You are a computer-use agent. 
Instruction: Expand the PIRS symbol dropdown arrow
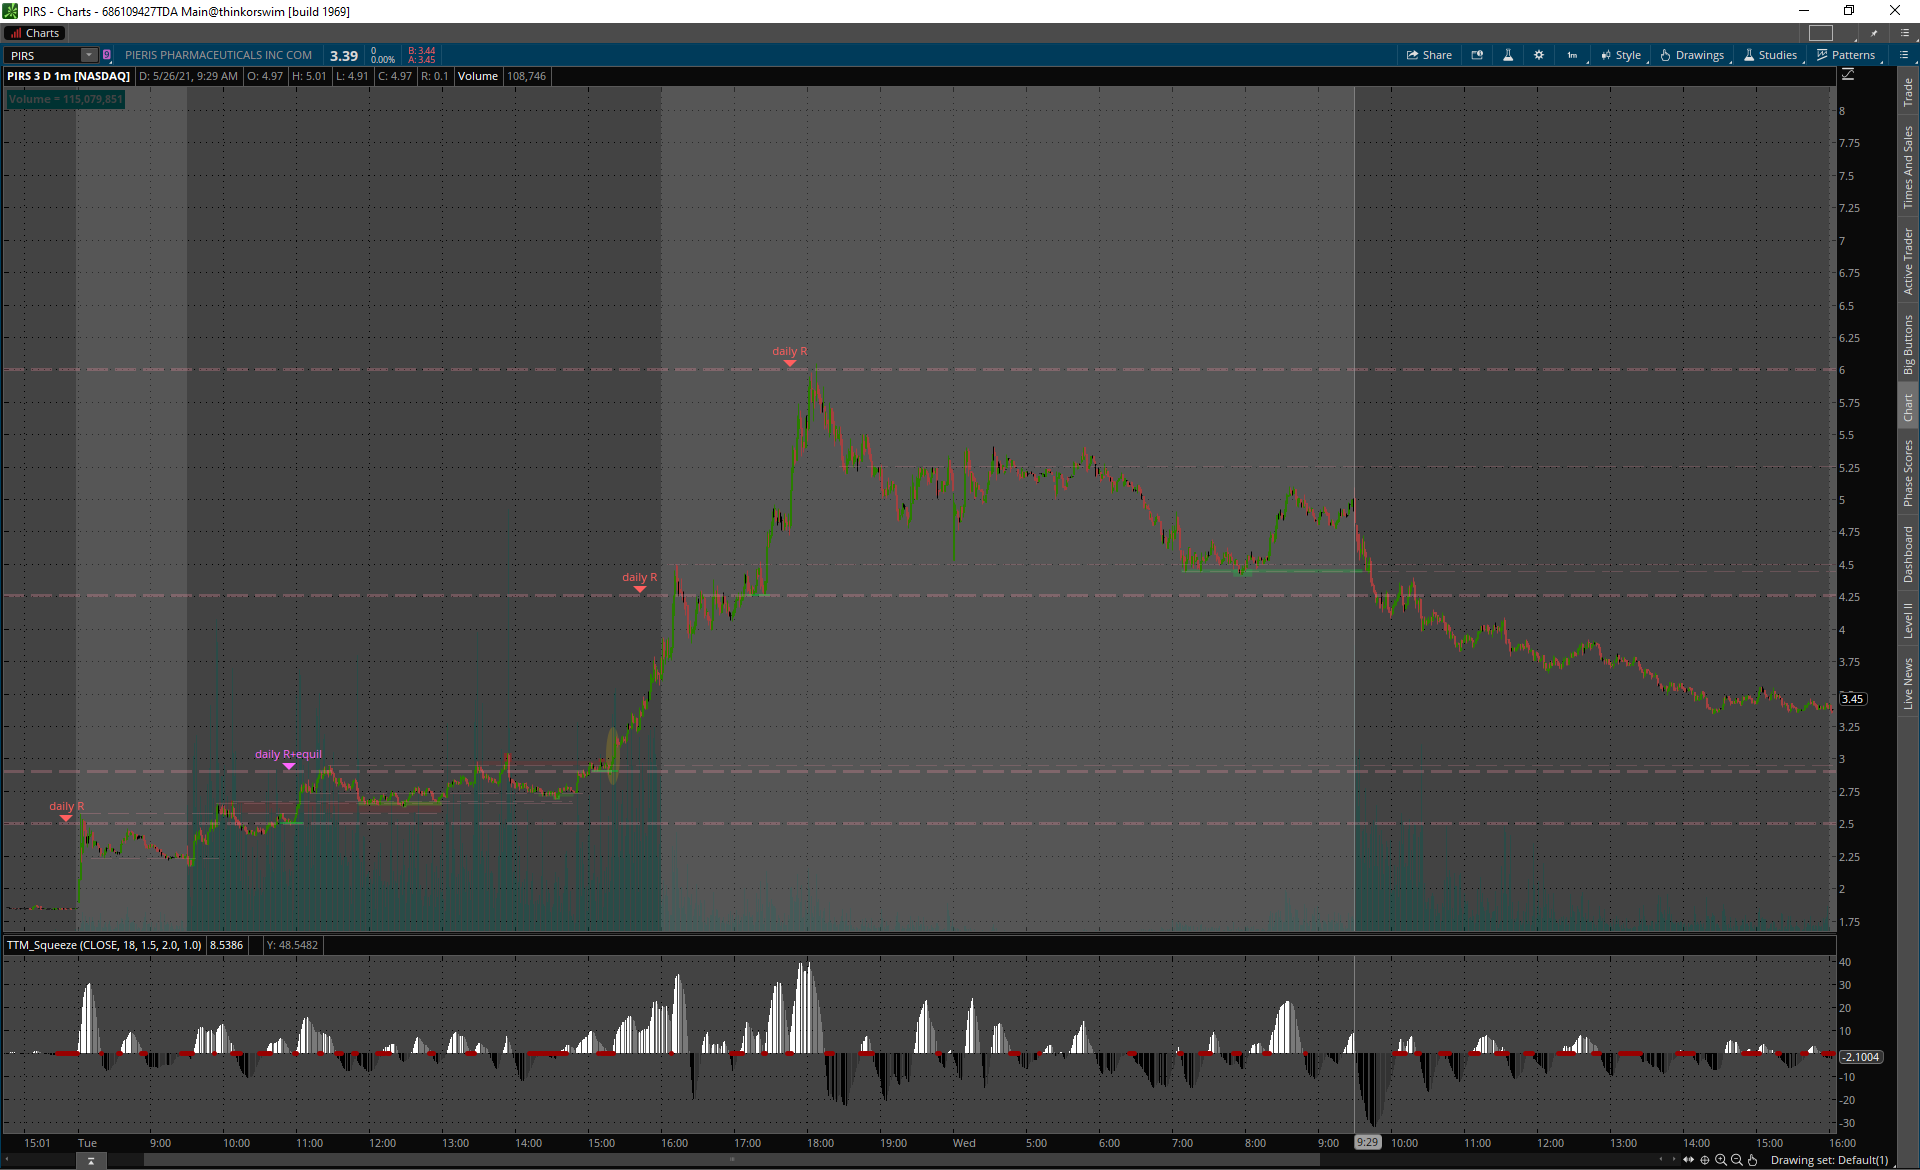[x=88, y=55]
